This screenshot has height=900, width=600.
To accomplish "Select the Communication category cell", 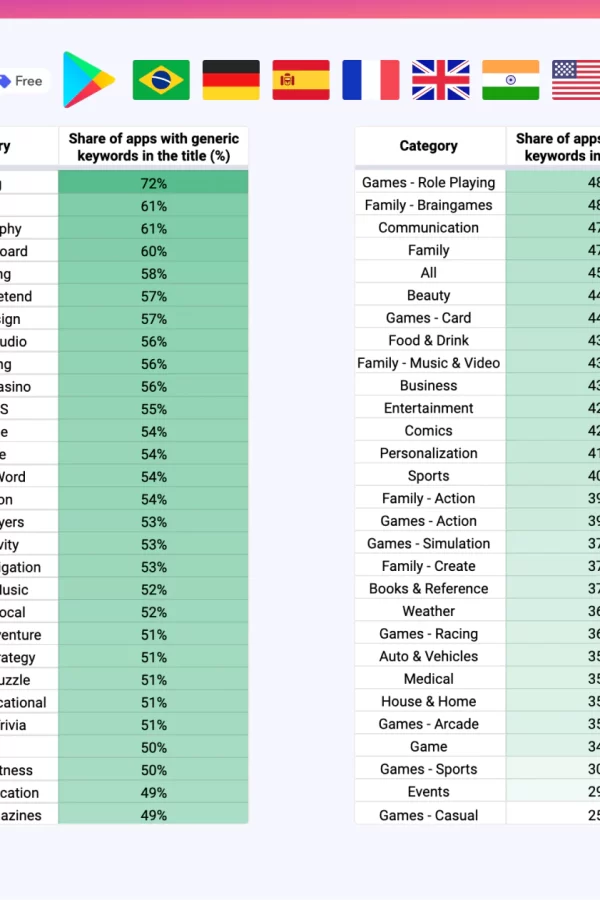I will coord(429,227).
